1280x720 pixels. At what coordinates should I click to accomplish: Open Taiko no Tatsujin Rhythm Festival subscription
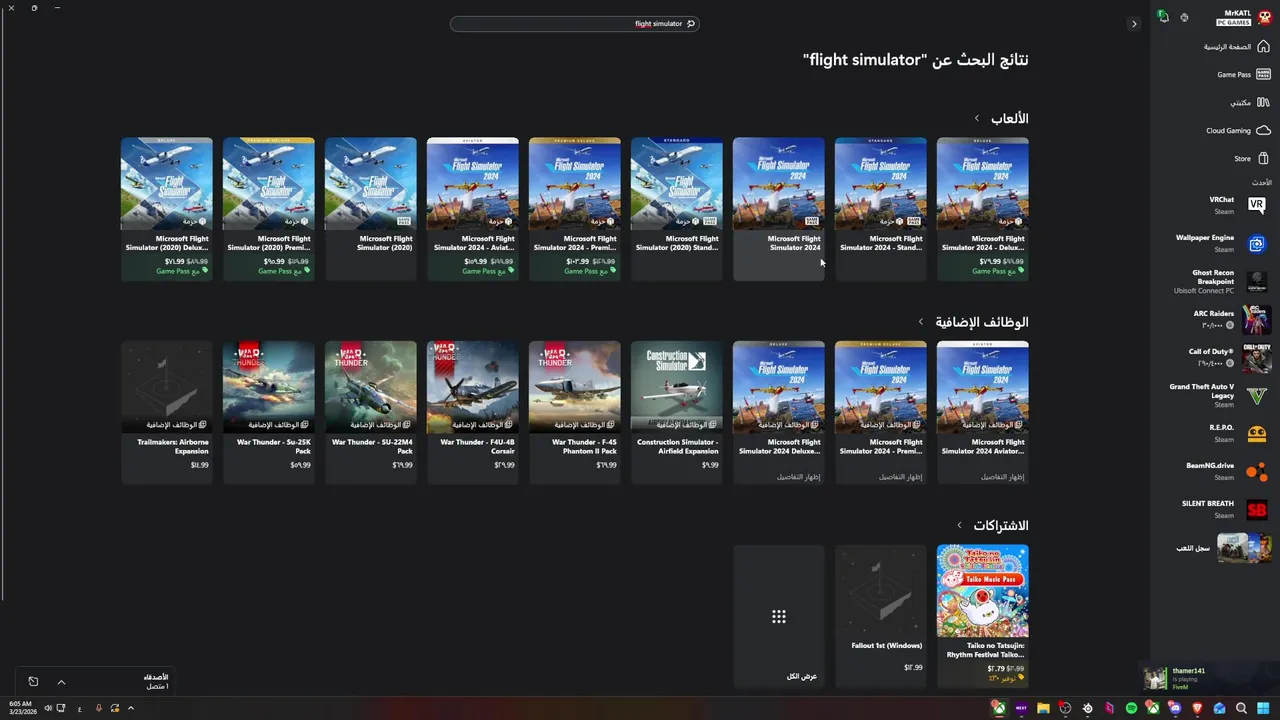(x=983, y=616)
